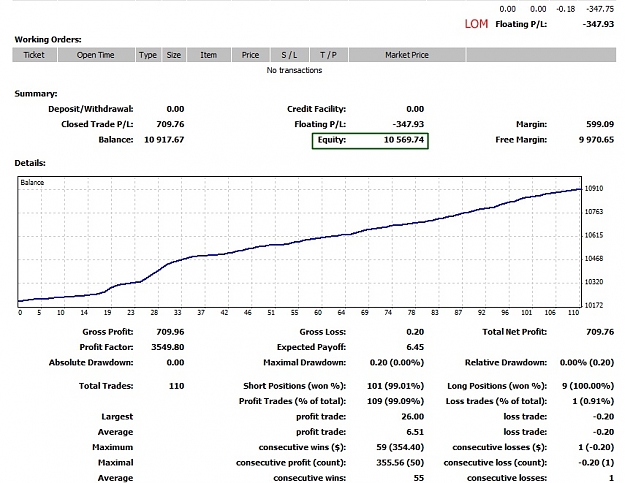Viewport: 625px width, 483px height.
Task: Select the Free Margin value 9 970.65
Action: tap(596, 140)
